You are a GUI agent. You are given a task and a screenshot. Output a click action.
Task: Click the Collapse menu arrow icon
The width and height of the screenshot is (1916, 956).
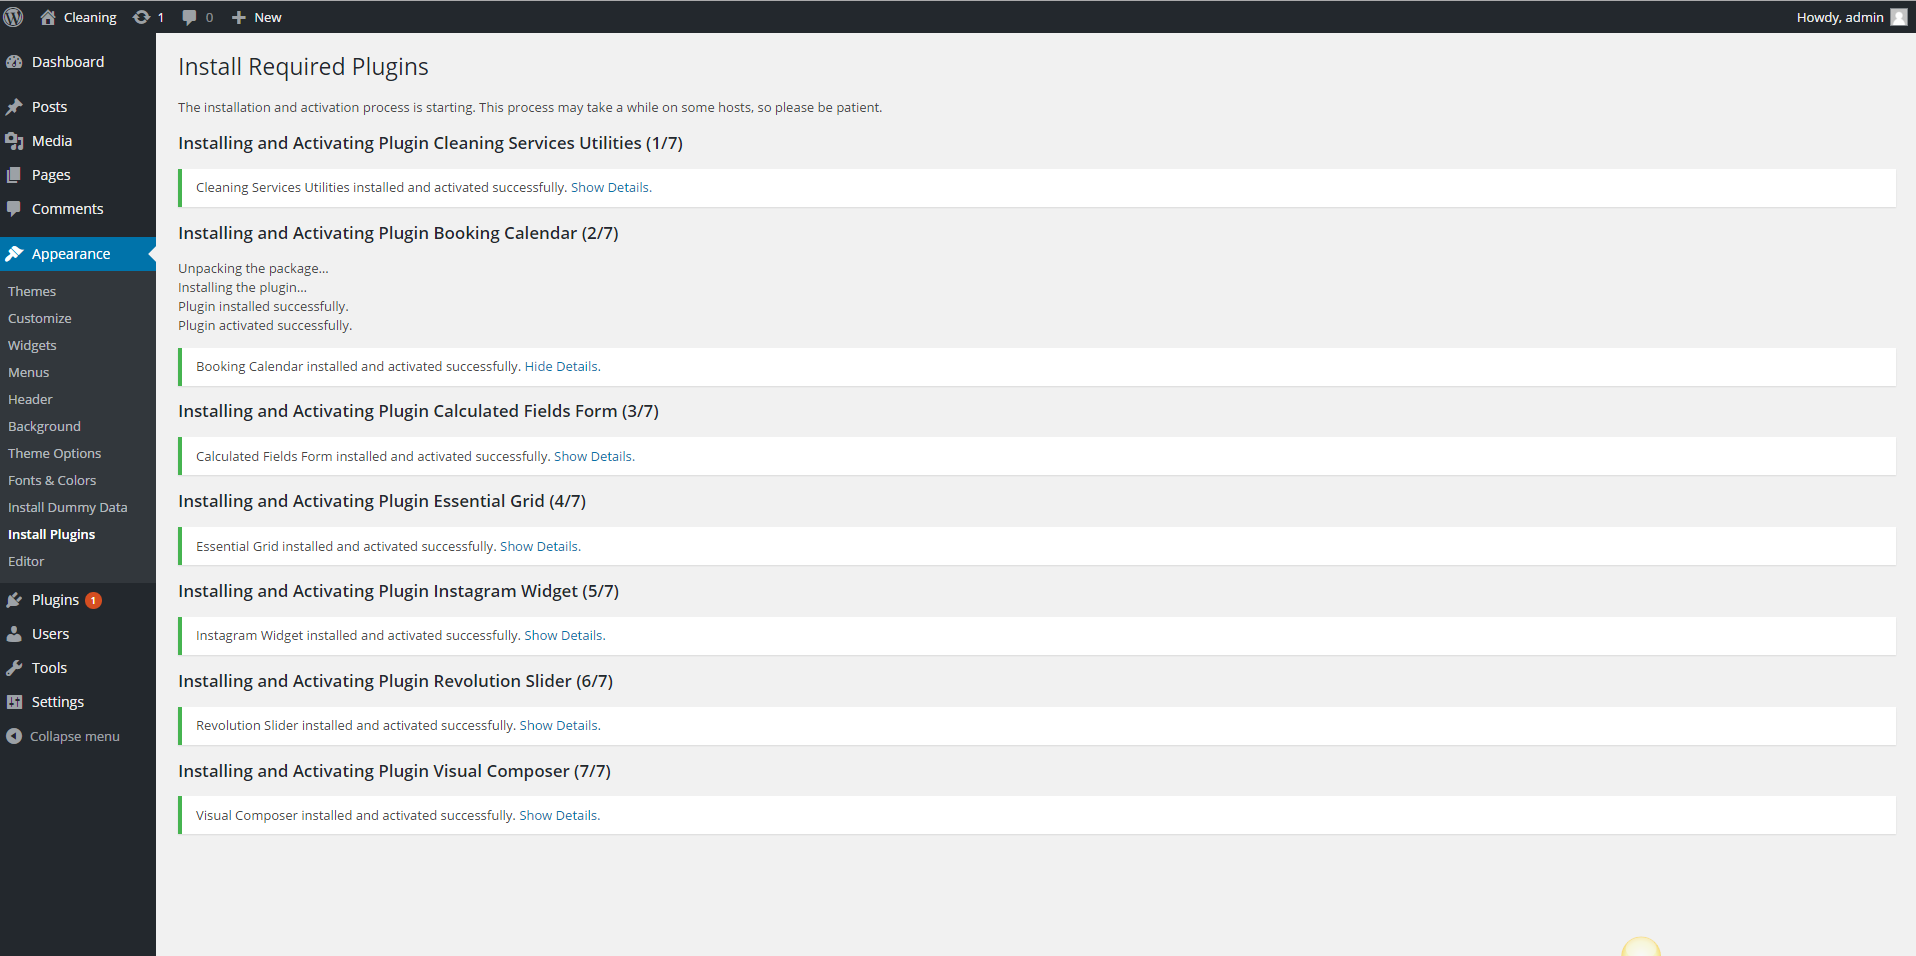[x=14, y=736]
